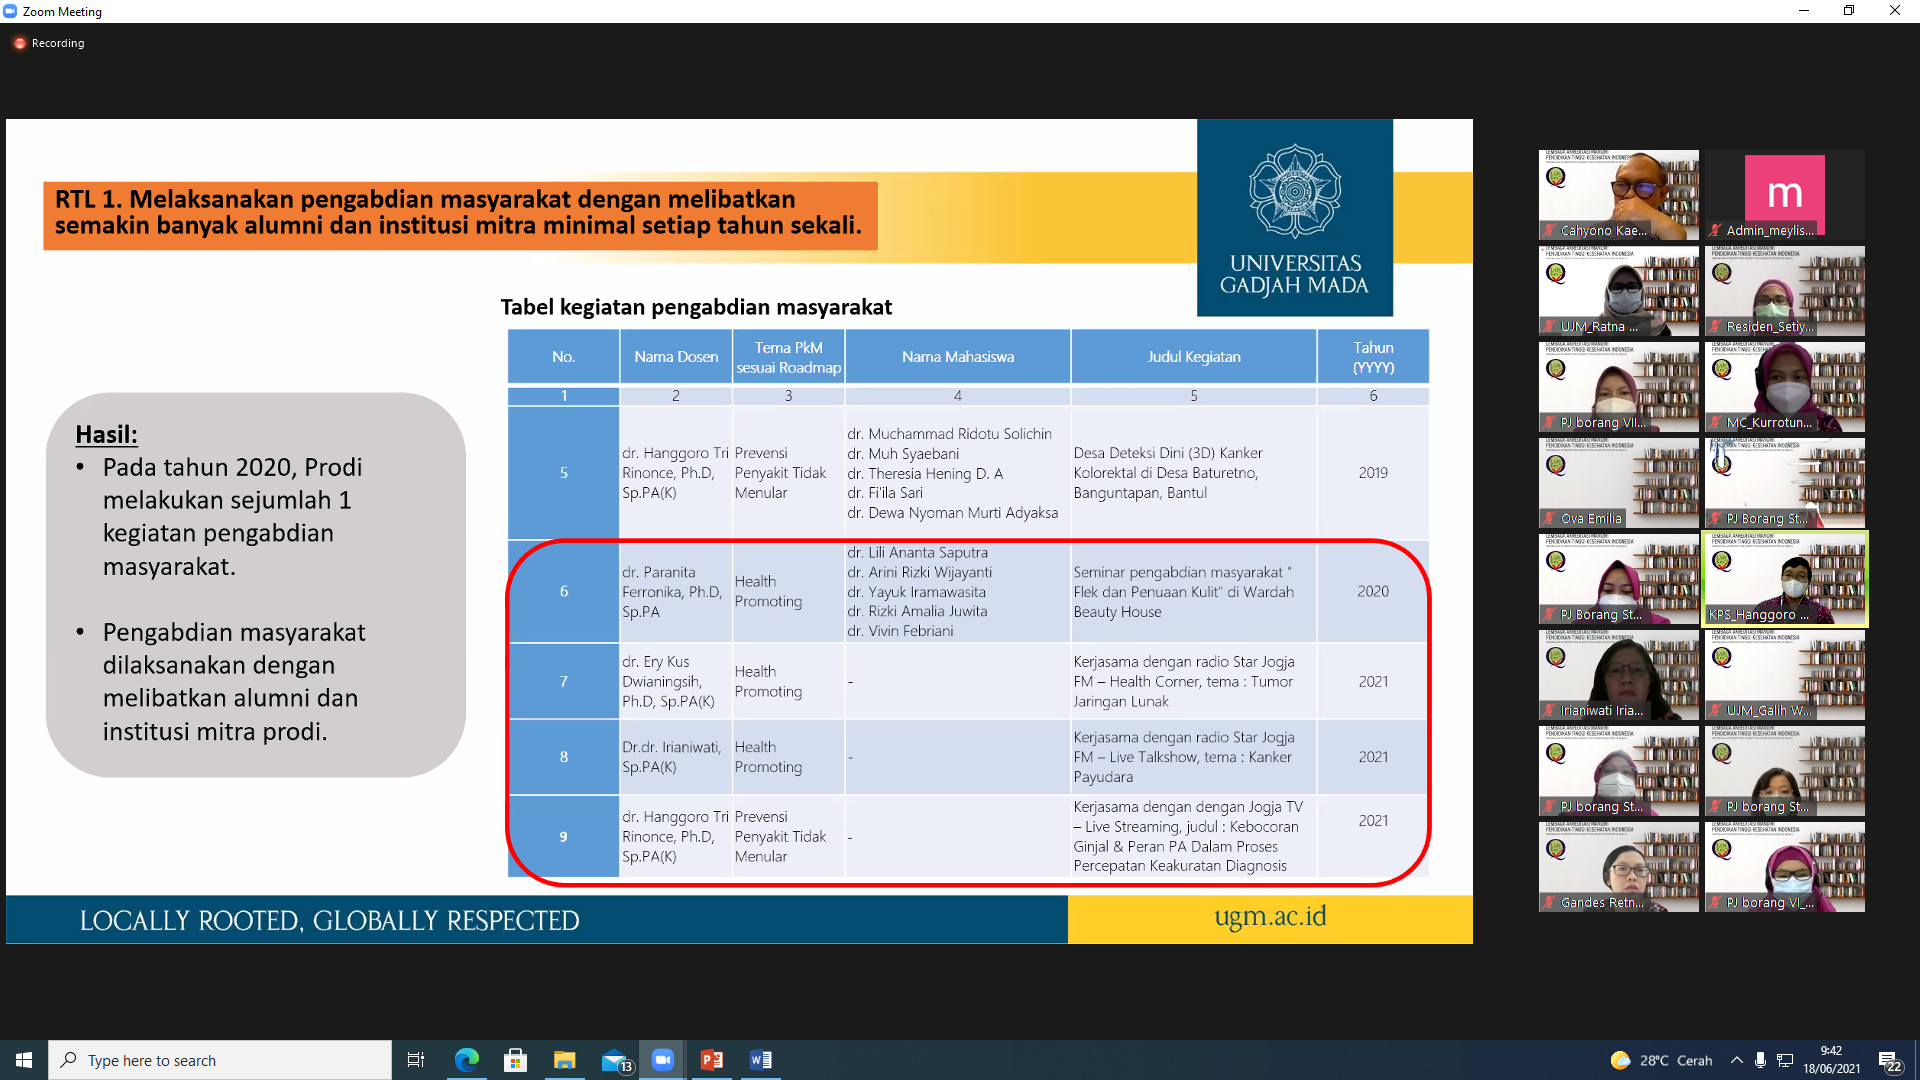
Task: Open Microsoft Store from the taskbar
Action: [x=515, y=1060]
